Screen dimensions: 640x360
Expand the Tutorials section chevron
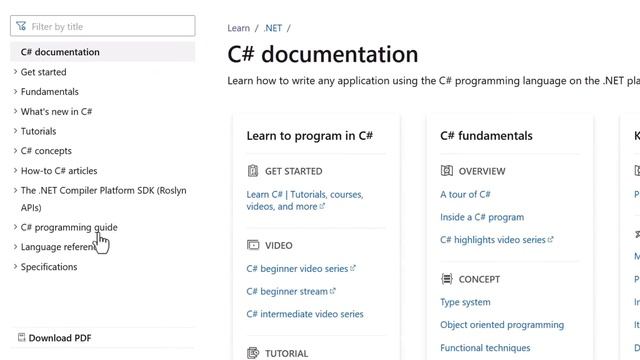pos(15,131)
